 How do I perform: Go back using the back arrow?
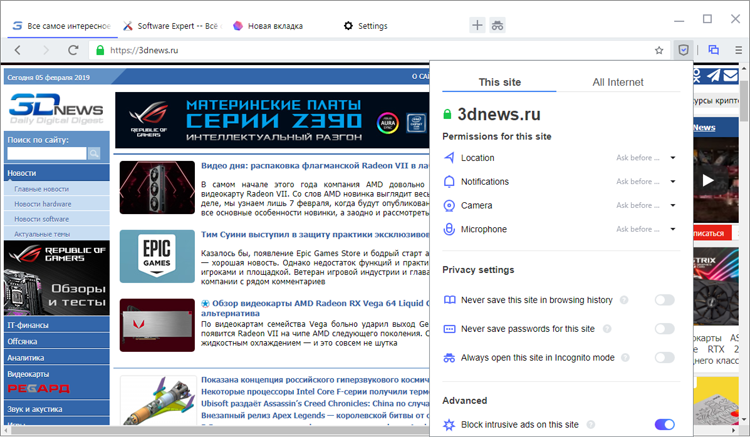tap(18, 50)
